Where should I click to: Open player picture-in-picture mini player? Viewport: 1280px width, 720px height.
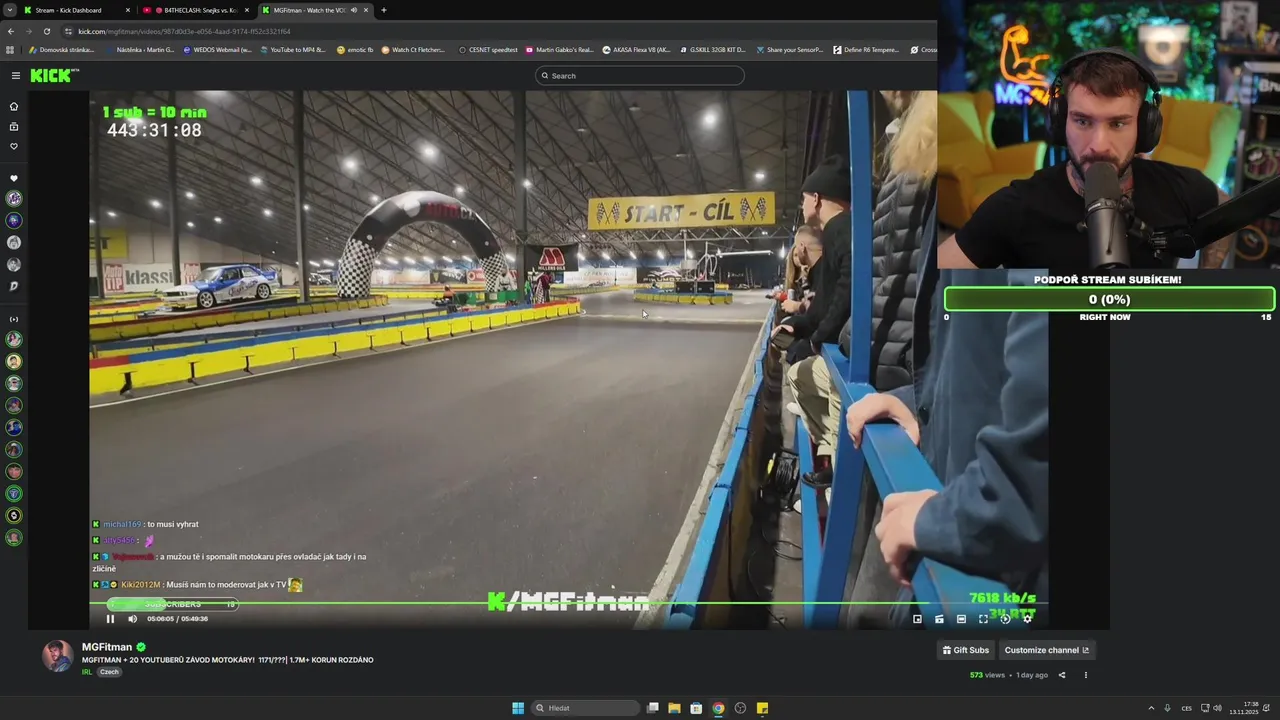917,619
